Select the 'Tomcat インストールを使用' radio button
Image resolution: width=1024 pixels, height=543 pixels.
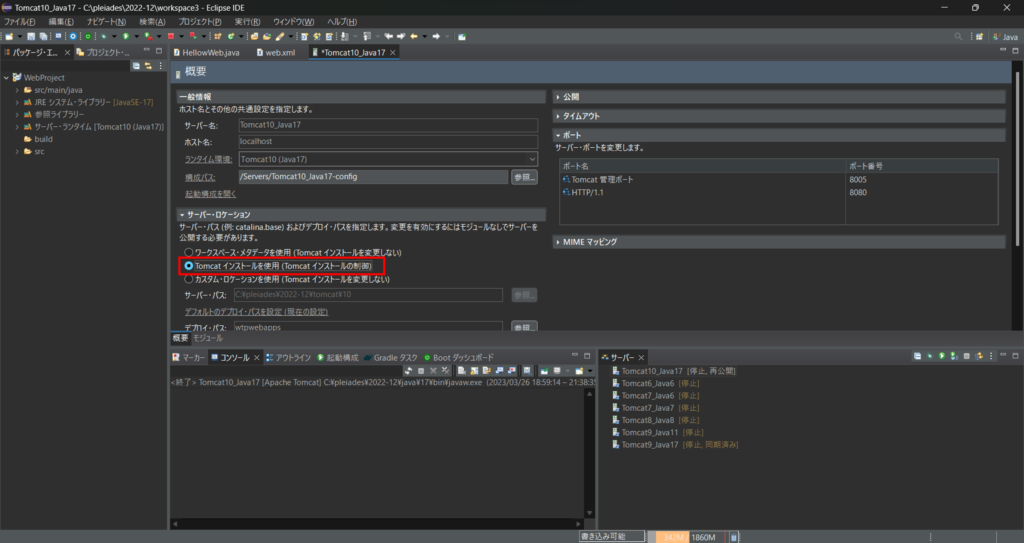point(188,266)
